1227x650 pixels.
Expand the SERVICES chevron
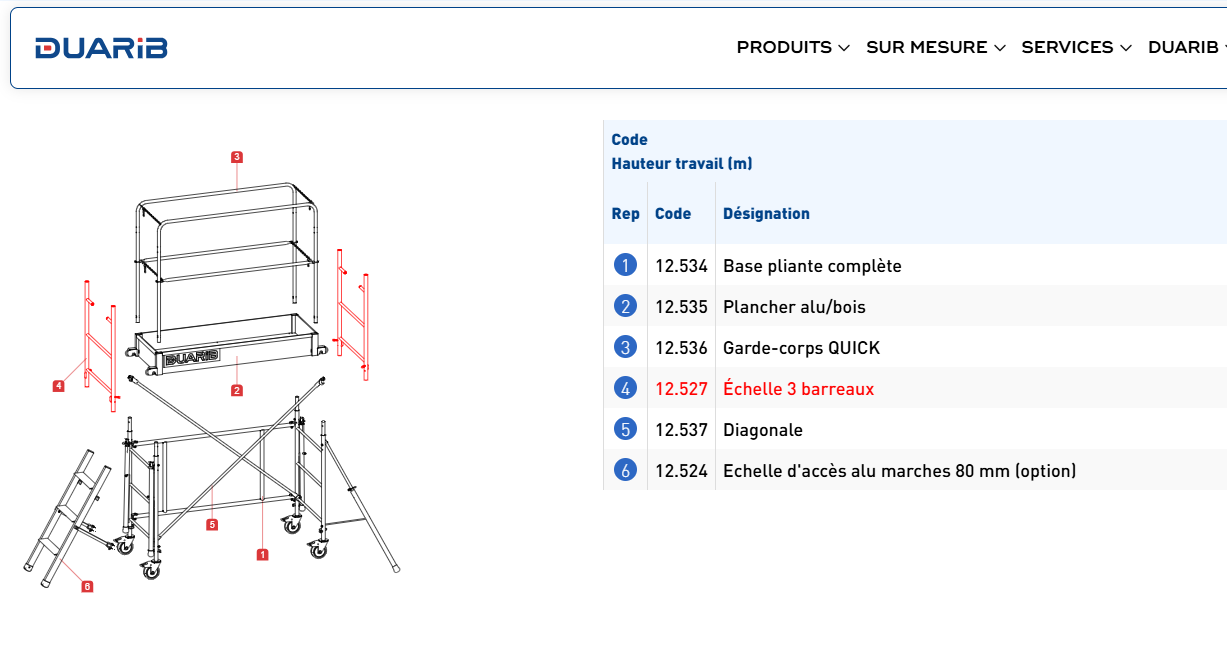1126,48
